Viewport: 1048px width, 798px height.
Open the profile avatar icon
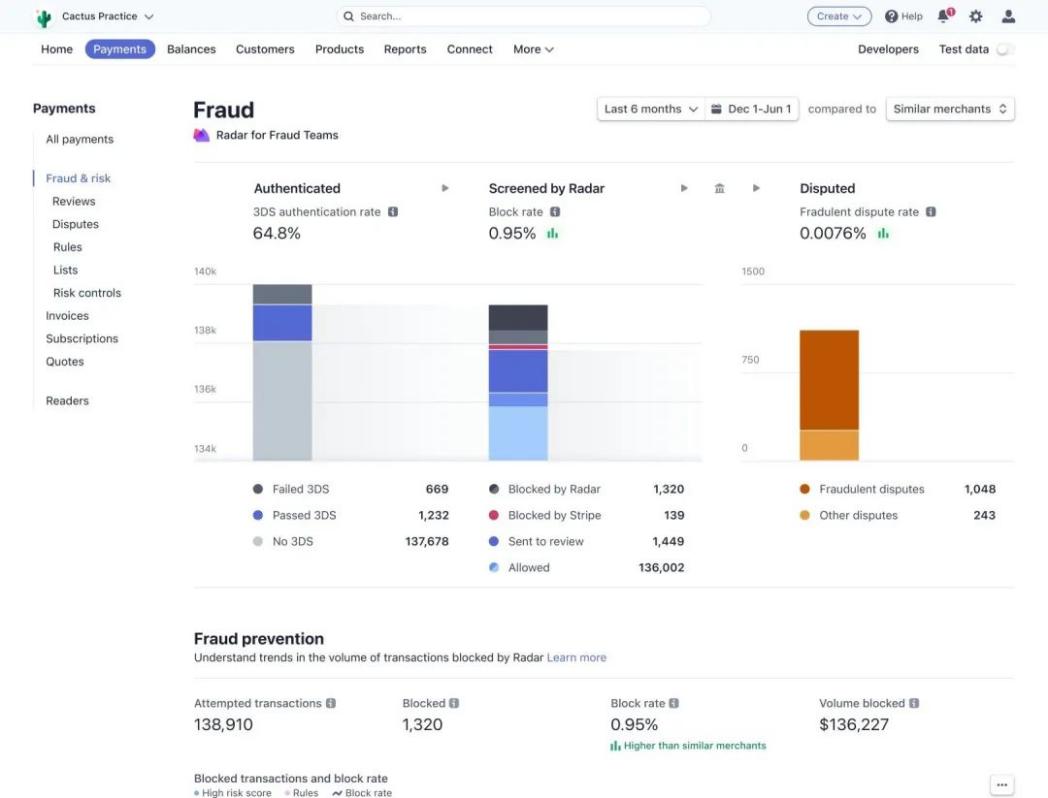(x=1008, y=16)
